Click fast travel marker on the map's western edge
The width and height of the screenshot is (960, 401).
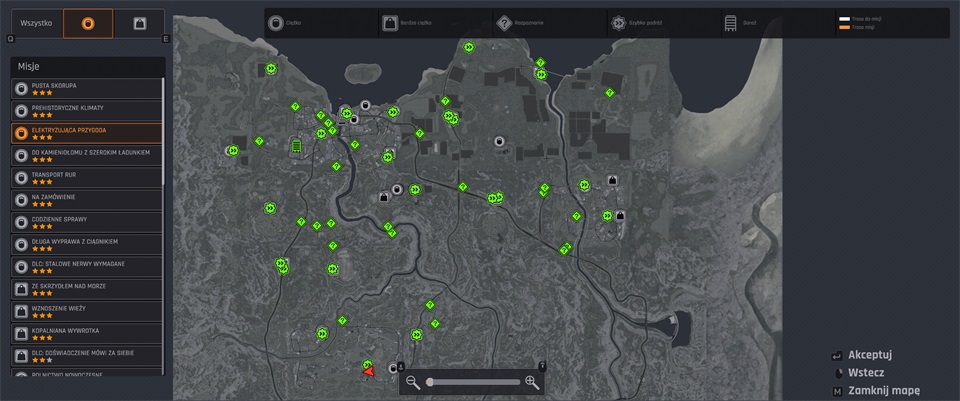[x=233, y=150]
